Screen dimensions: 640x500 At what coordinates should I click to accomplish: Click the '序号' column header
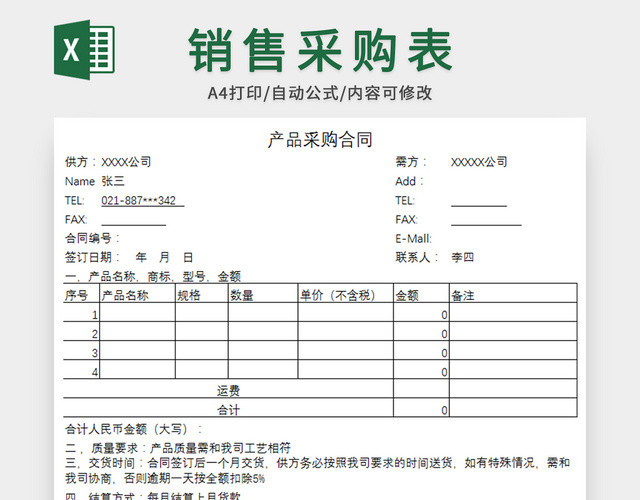pos(82,293)
